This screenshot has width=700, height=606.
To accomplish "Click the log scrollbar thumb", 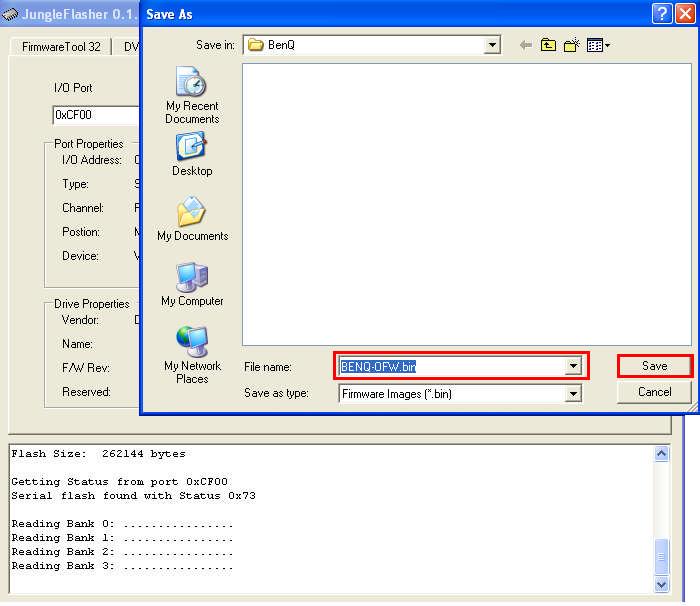I will click(662, 557).
